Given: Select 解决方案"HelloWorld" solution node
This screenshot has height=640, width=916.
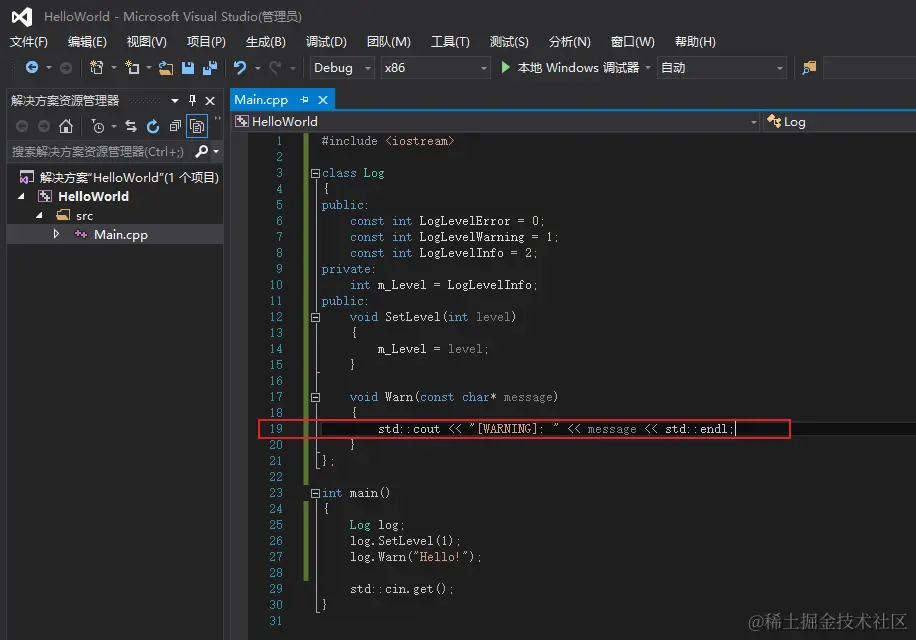Looking at the screenshot, I should tap(120, 177).
